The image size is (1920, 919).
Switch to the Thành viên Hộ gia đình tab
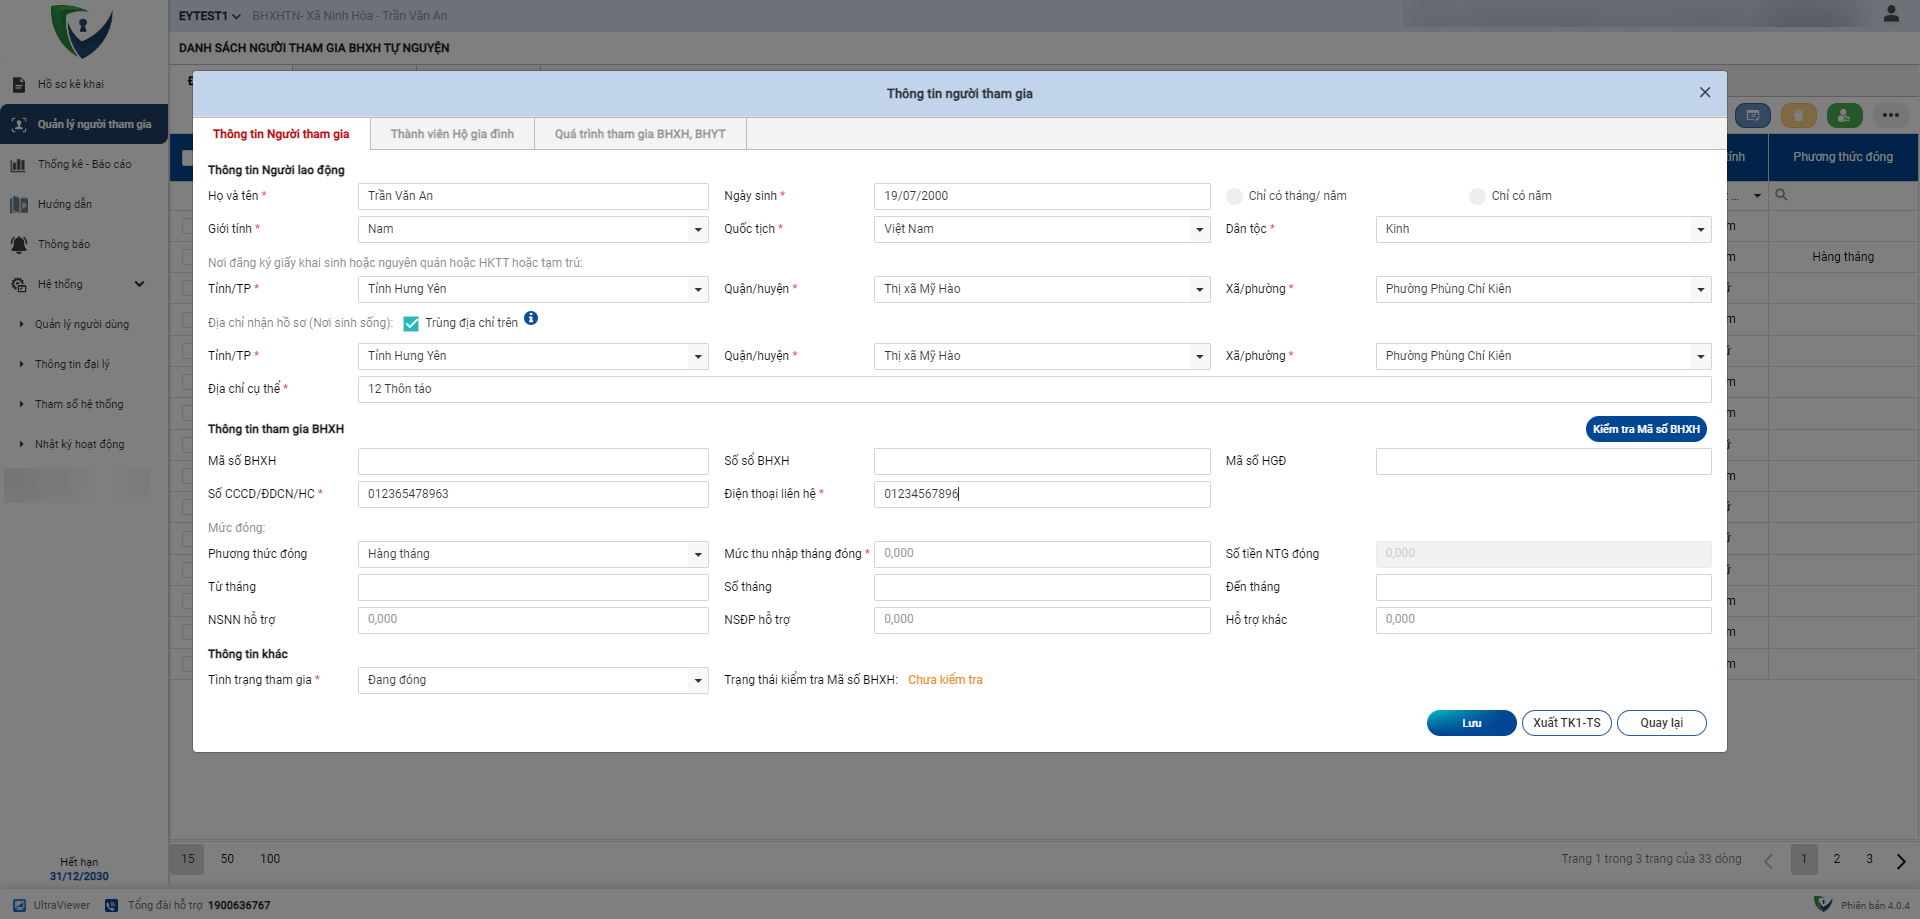(x=452, y=134)
